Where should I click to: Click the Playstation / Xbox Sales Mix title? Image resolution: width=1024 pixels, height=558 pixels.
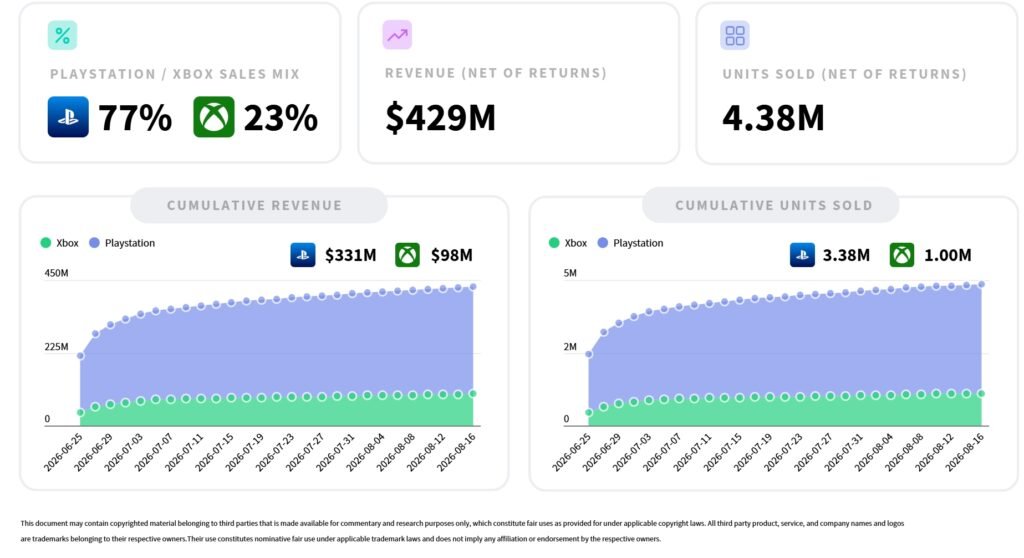tap(175, 74)
